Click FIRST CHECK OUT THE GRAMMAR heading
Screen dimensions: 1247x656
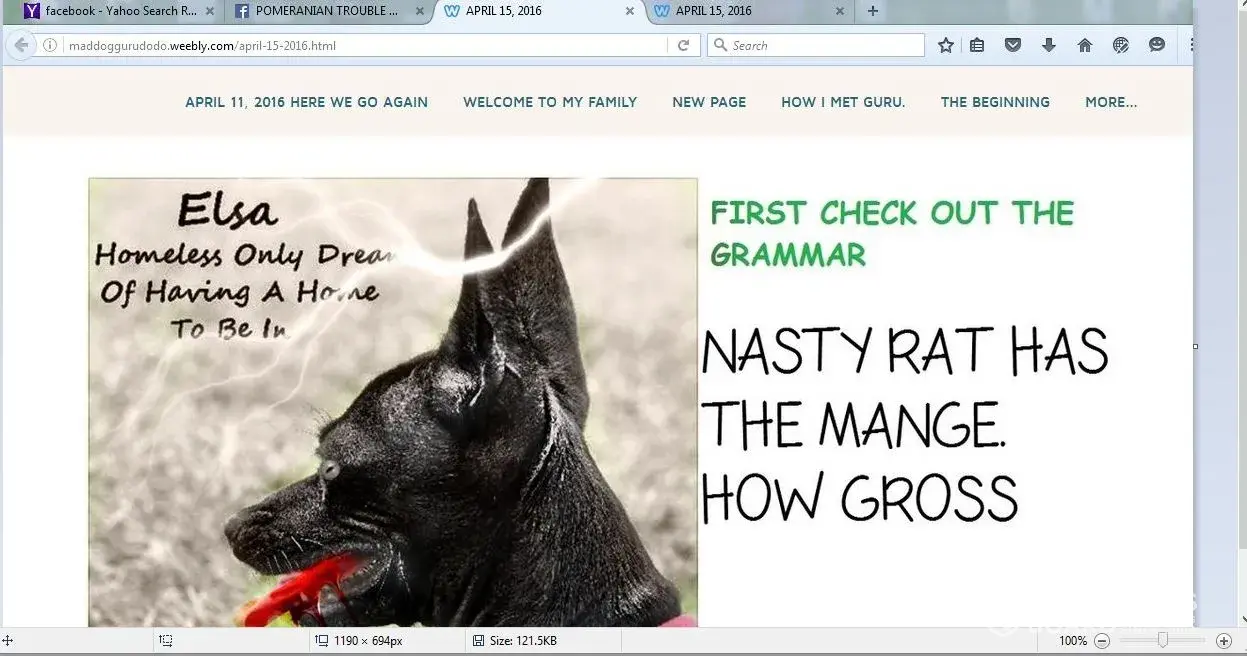892,233
